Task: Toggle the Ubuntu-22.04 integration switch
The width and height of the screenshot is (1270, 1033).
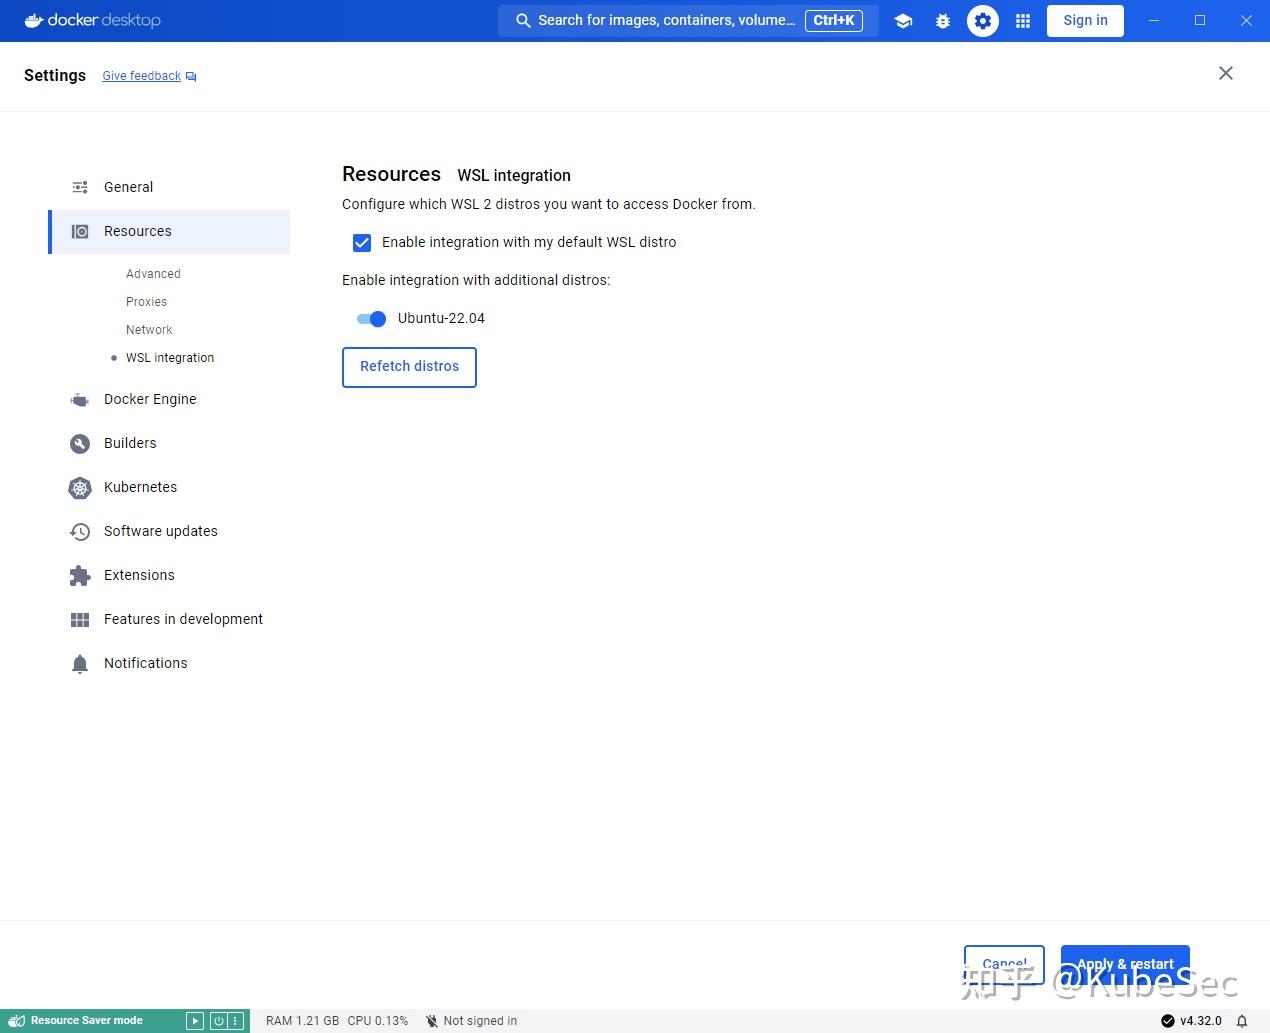Action: coord(370,318)
